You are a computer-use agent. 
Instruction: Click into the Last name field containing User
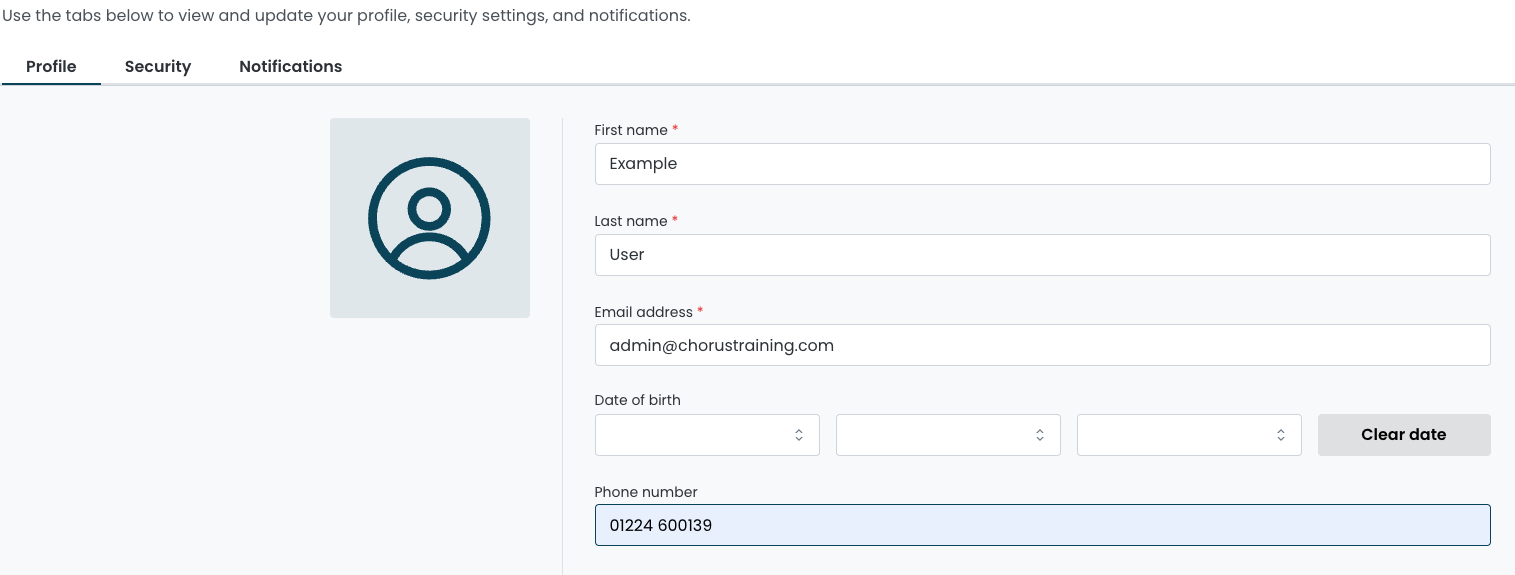coord(1041,255)
